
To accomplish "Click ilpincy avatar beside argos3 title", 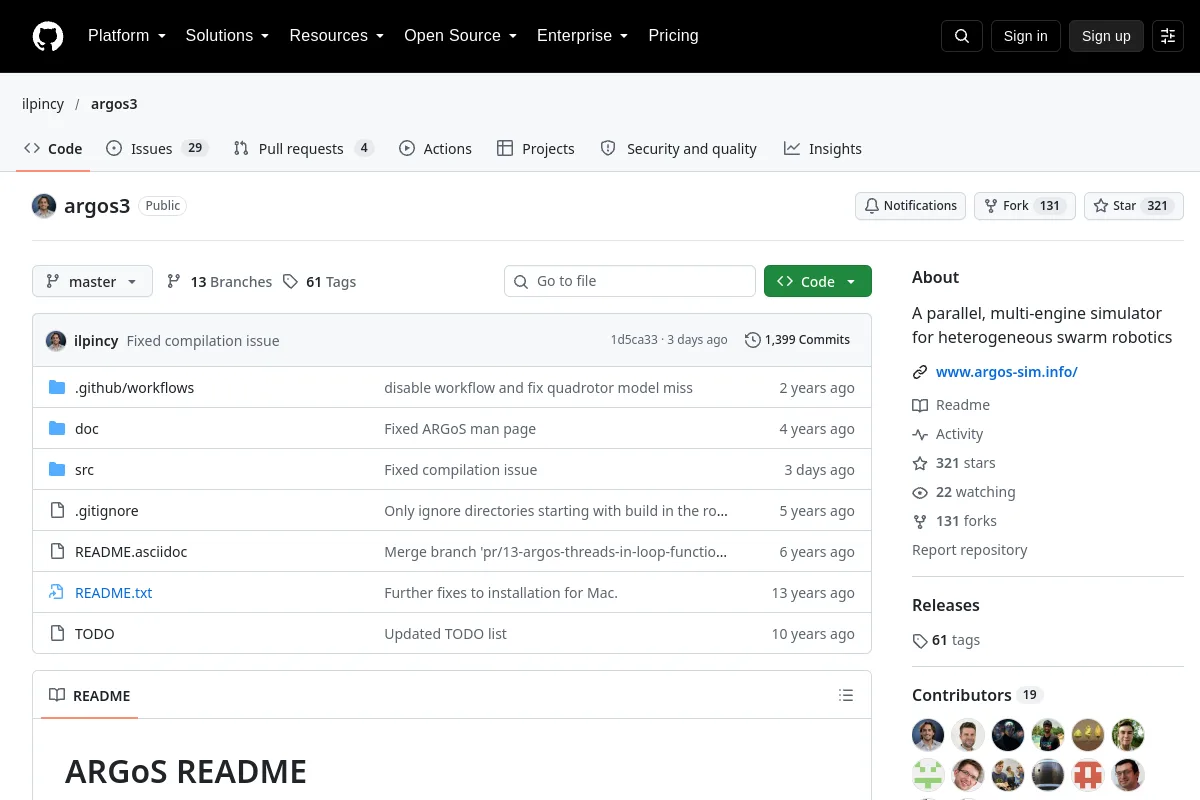I will 44,206.
